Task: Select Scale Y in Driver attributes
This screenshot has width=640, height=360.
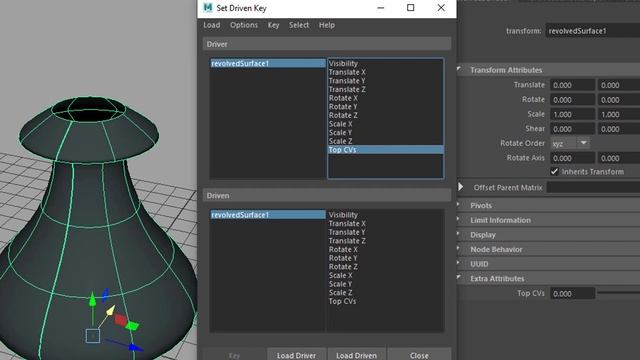Action: click(x=340, y=132)
